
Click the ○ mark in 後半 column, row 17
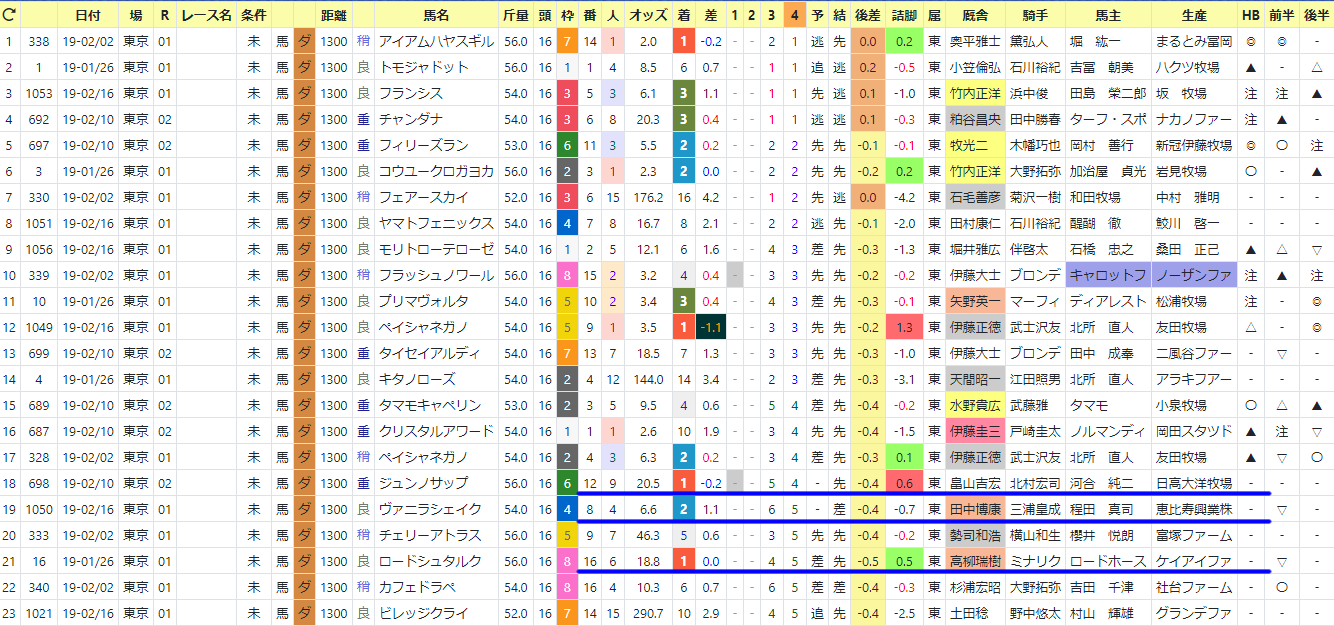click(x=1317, y=457)
